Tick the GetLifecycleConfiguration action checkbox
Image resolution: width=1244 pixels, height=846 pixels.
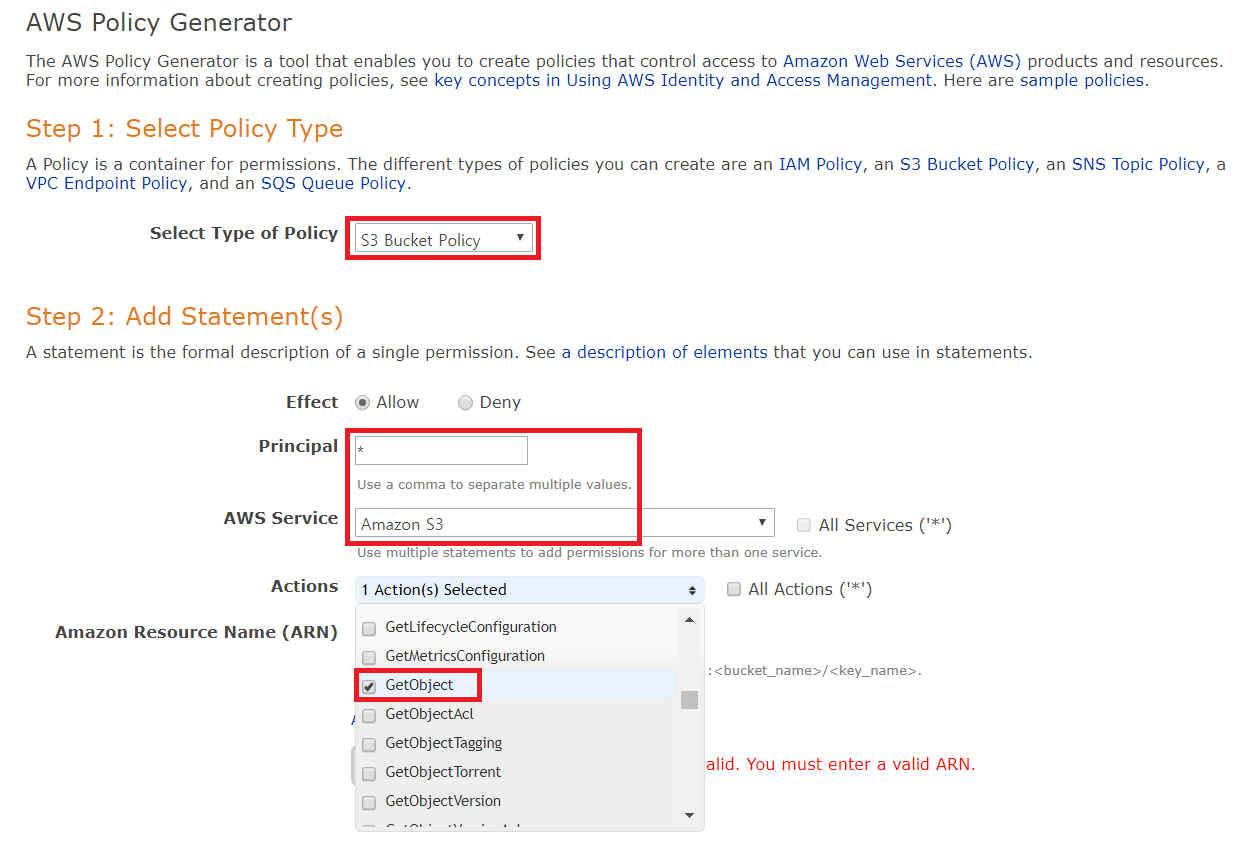pyautogui.click(x=368, y=628)
